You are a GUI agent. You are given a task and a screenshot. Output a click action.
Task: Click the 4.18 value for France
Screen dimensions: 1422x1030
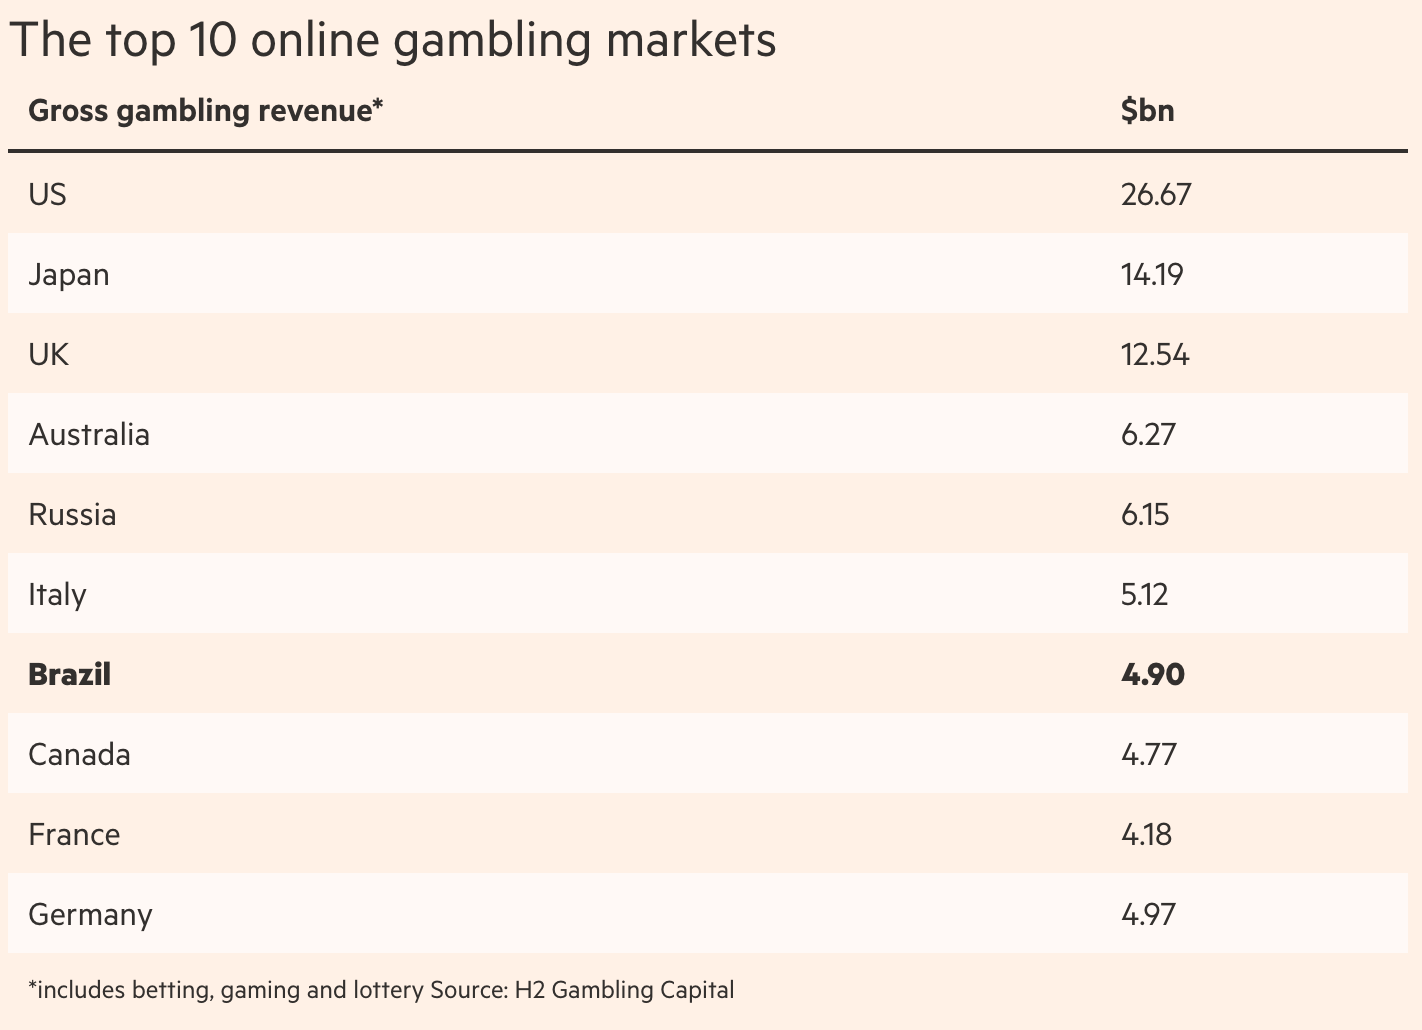[x=1146, y=834]
